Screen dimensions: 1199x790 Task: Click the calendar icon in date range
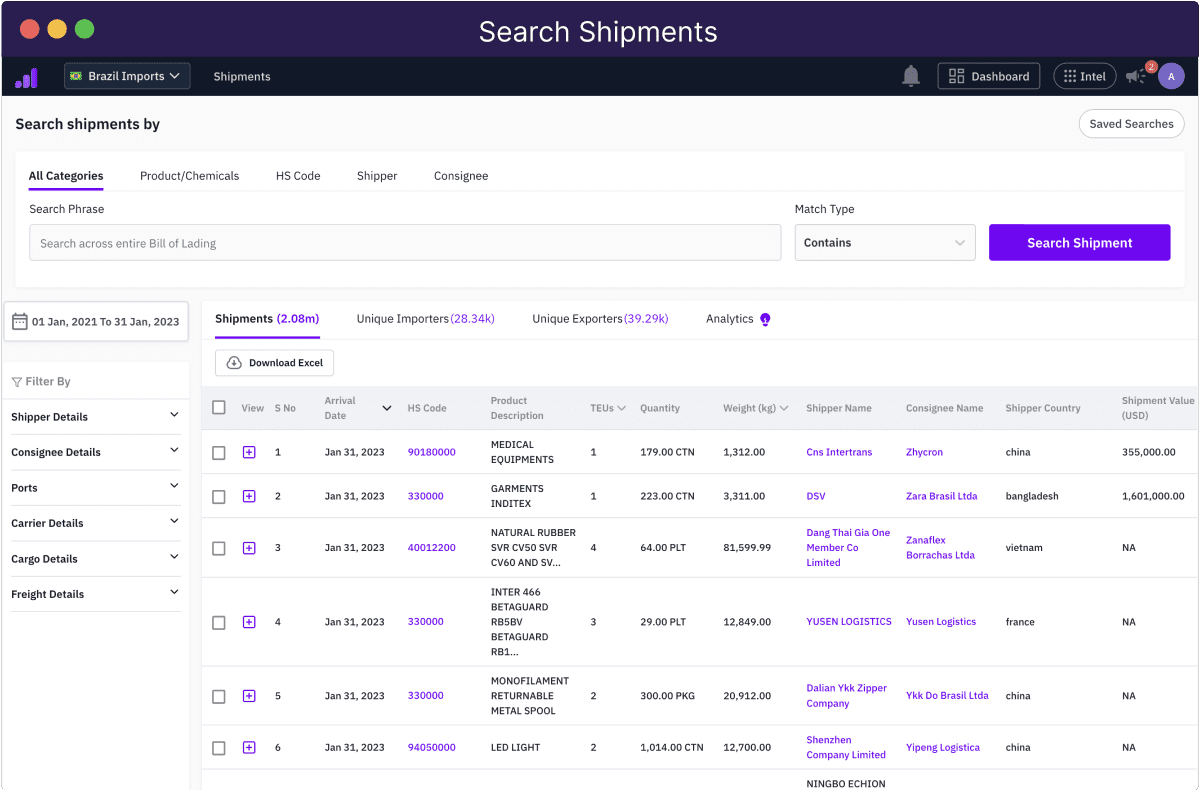(20, 321)
